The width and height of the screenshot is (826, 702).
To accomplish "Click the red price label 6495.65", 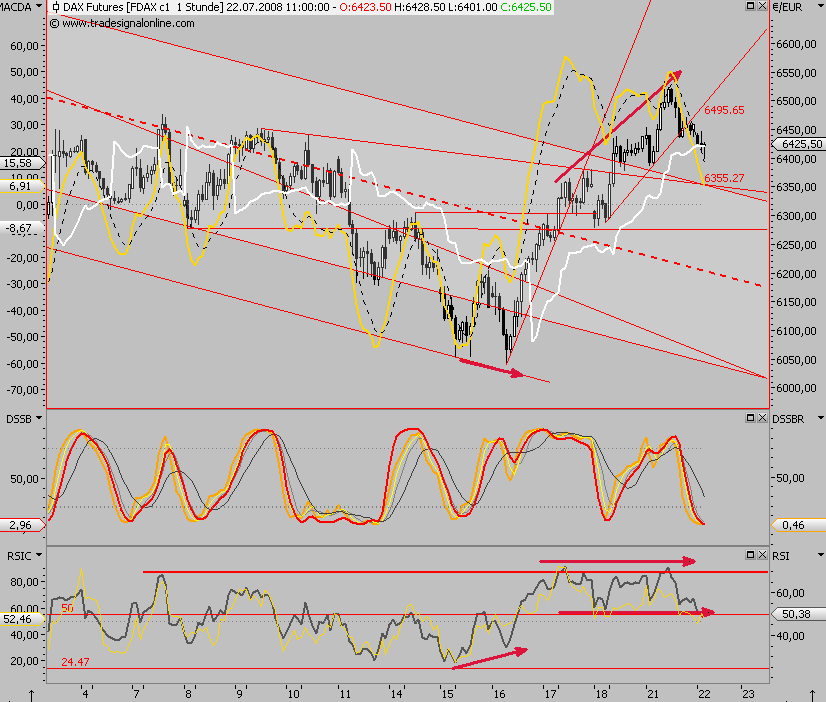I will (x=724, y=110).
